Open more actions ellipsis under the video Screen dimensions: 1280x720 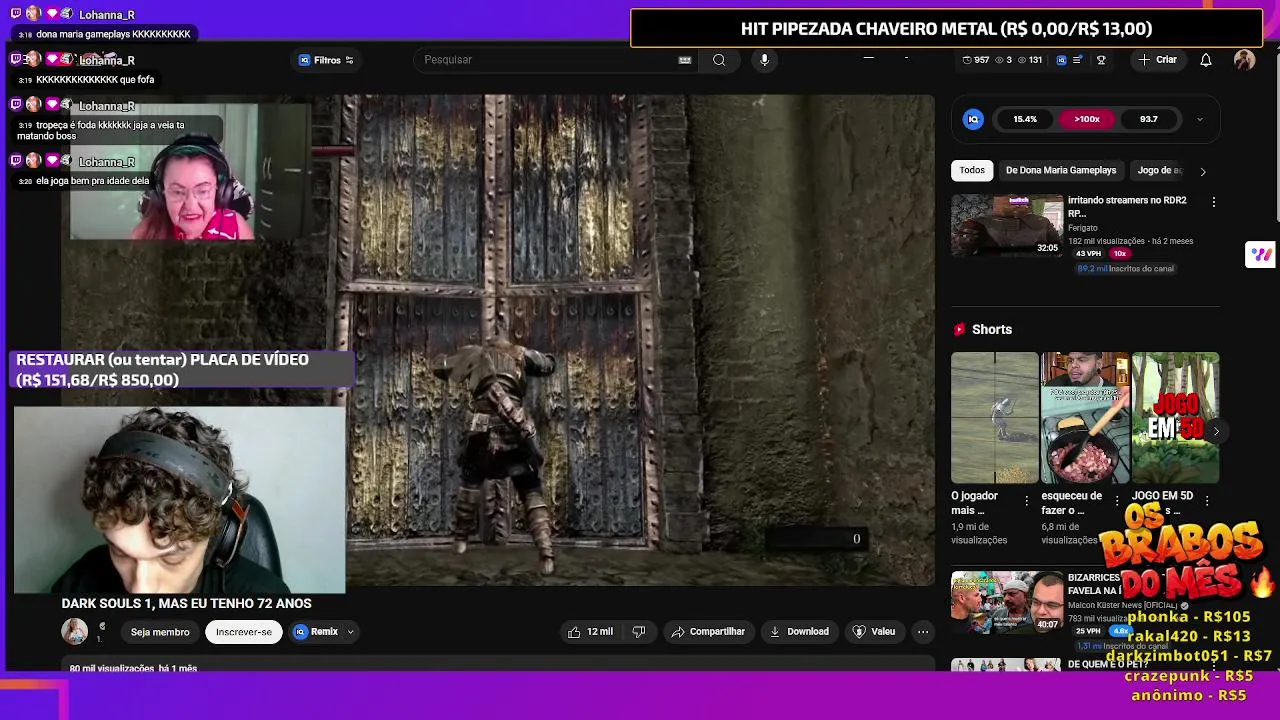[923, 632]
